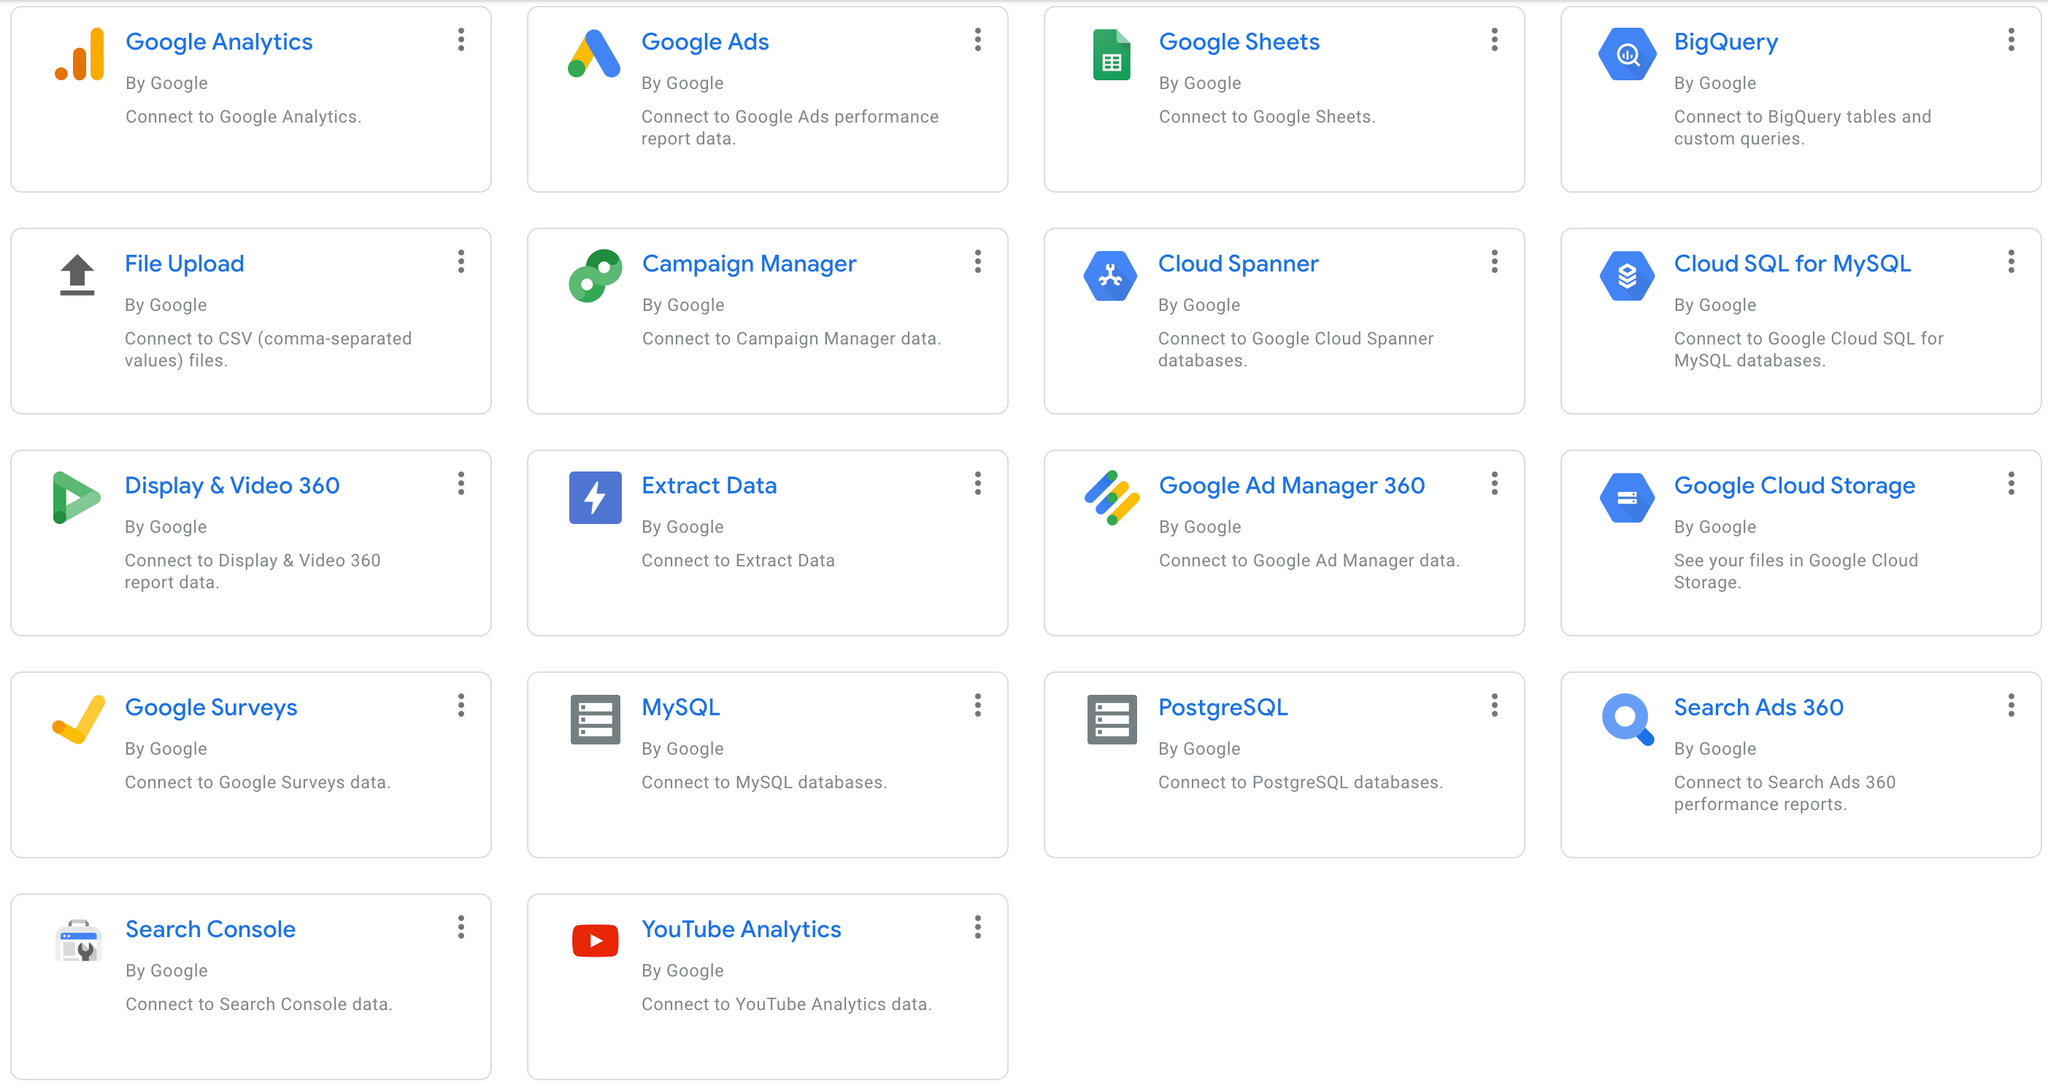Image resolution: width=2048 pixels, height=1086 pixels.
Task: Click the Campaign Manager green circles icon
Action: click(x=595, y=276)
